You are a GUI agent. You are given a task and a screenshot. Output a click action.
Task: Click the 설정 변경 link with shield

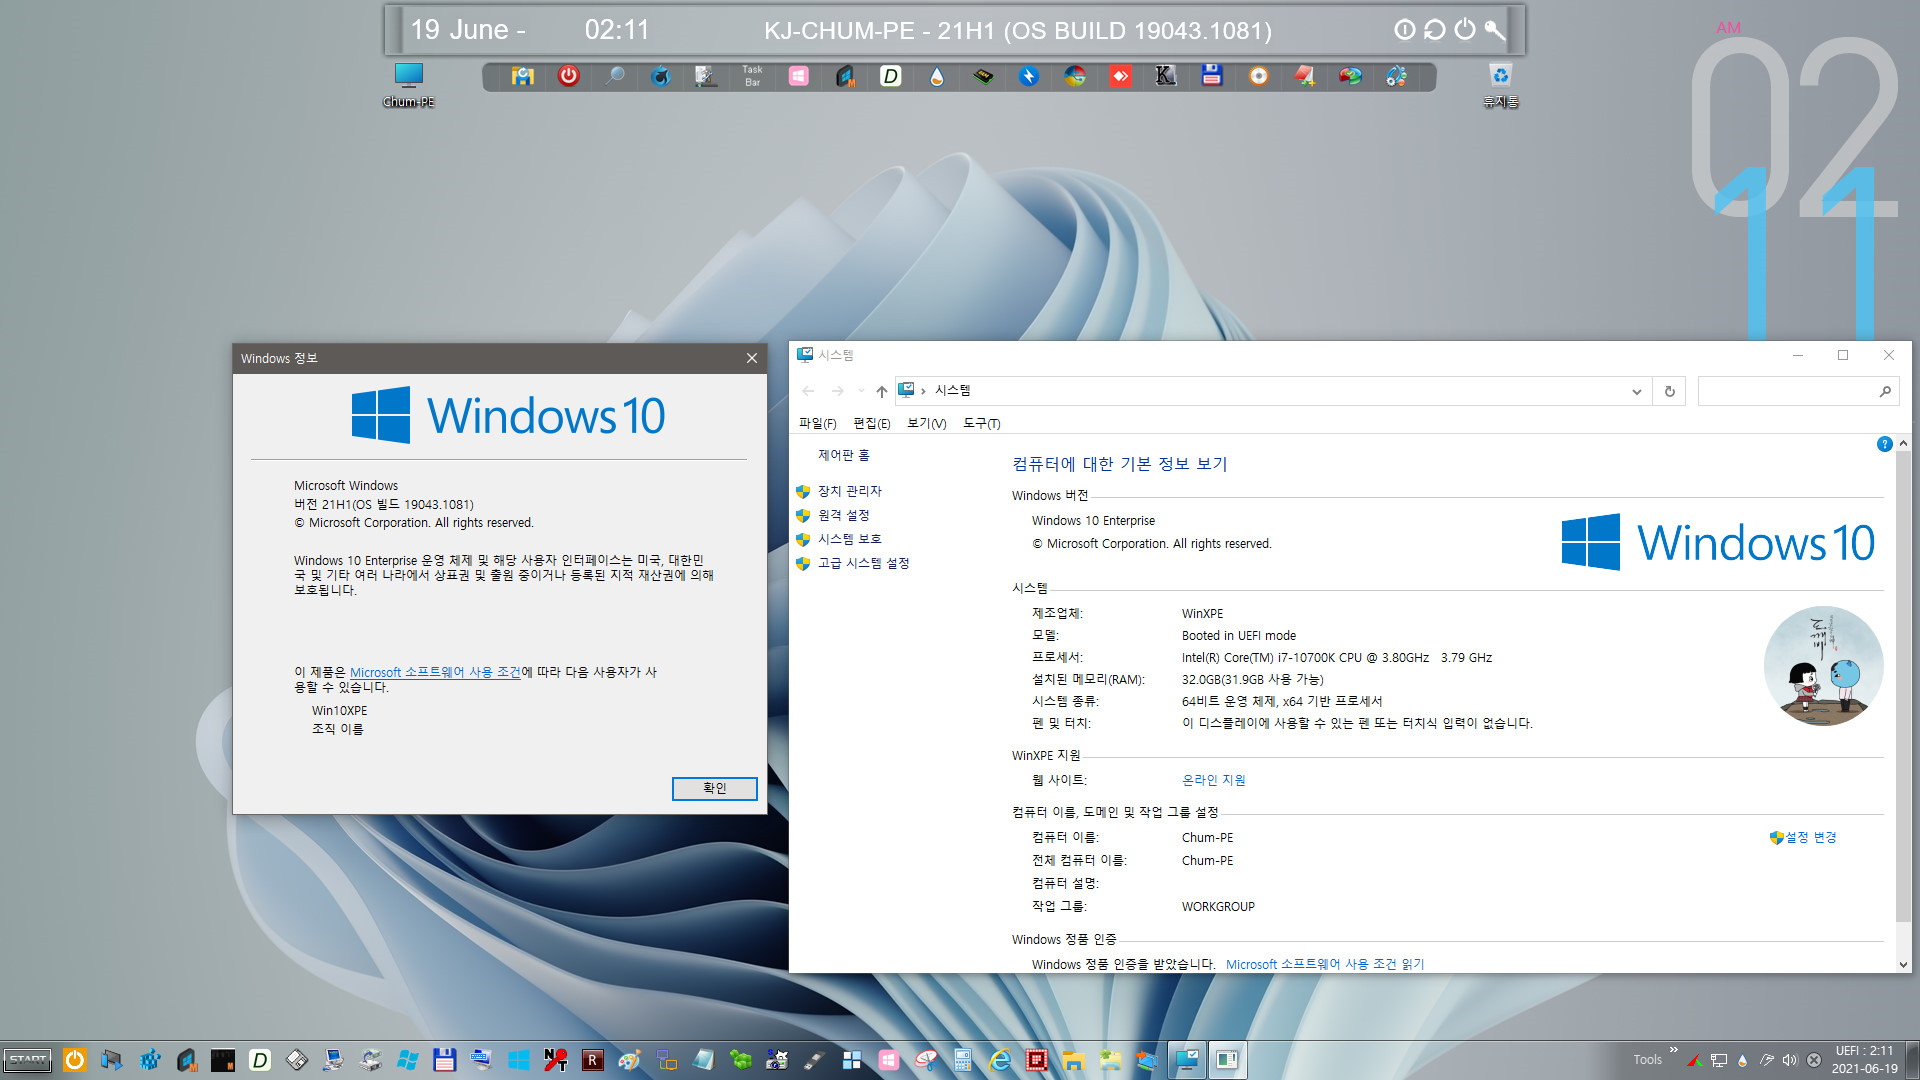coord(1803,837)
